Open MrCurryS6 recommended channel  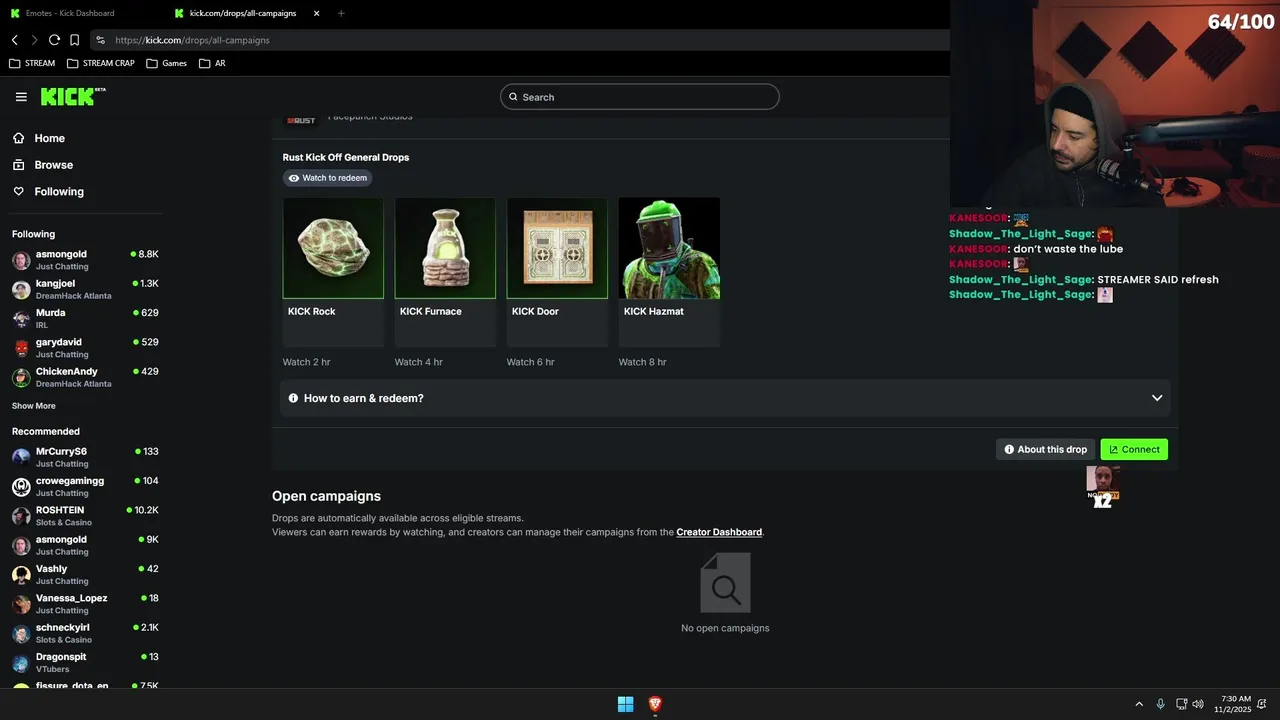pyautogui.click(x=85, y=457)
